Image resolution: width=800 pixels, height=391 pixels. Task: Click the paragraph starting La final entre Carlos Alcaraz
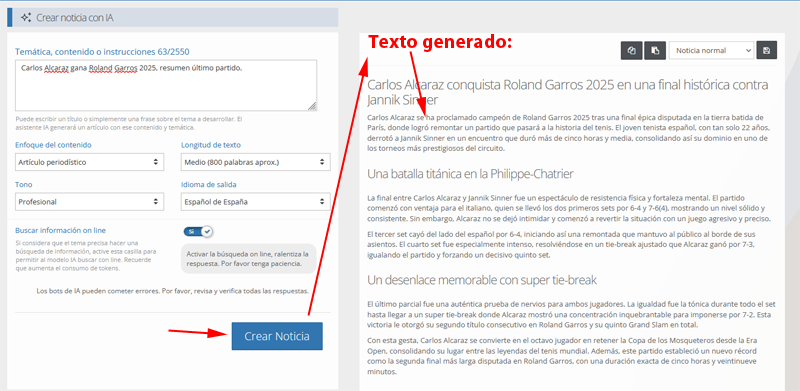click(x=568, y=208)
